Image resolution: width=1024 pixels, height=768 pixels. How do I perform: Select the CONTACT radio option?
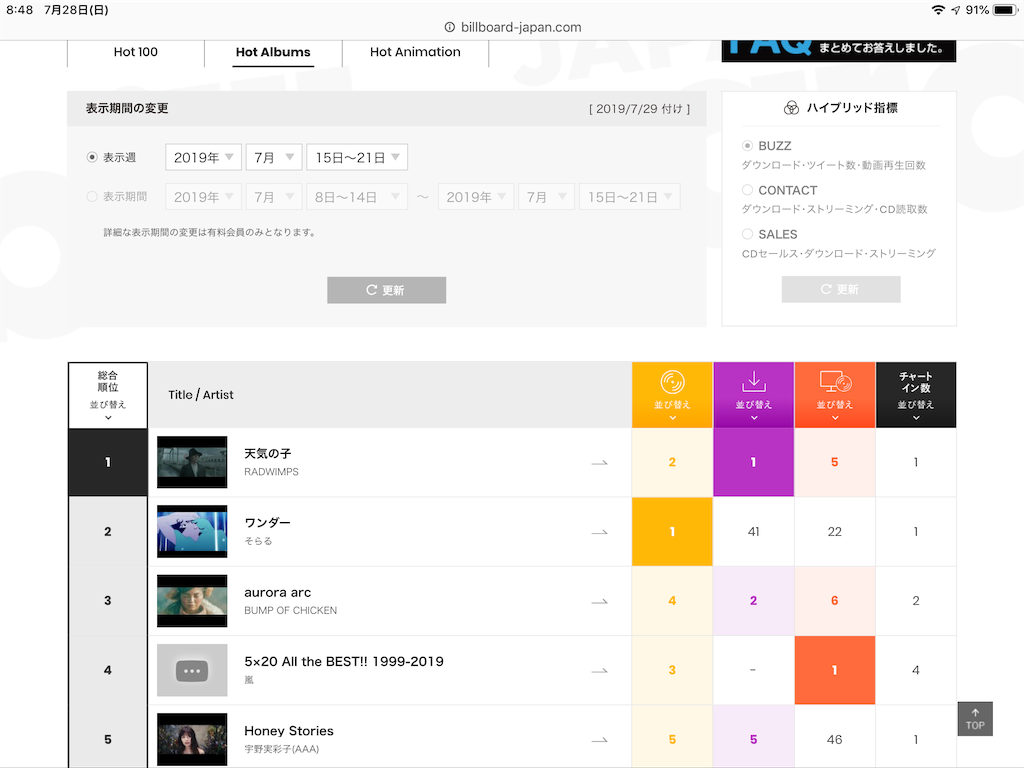point(747,190)
